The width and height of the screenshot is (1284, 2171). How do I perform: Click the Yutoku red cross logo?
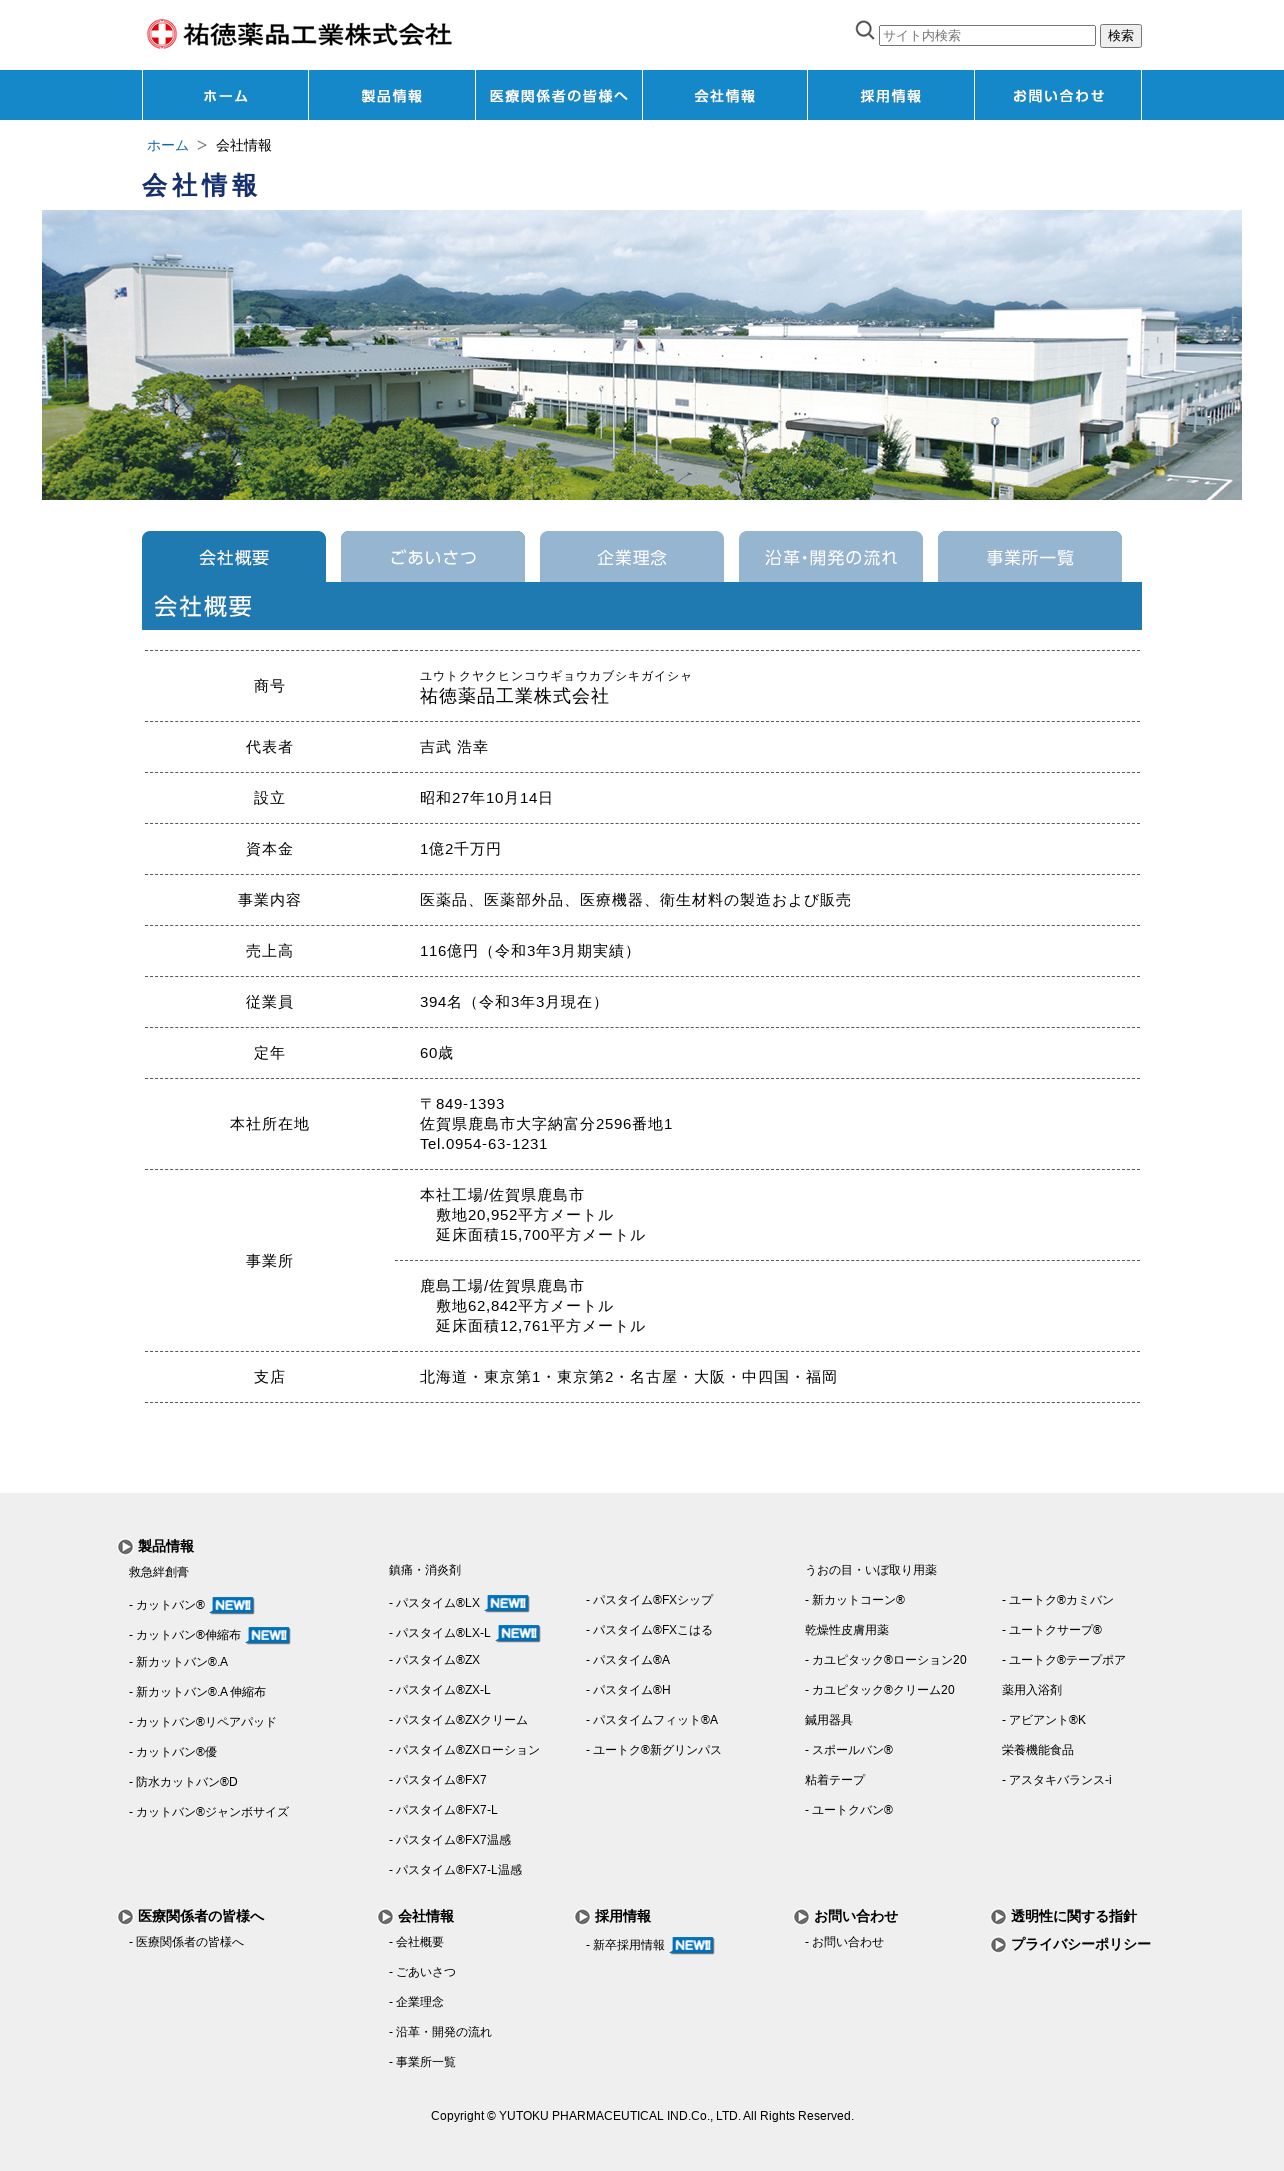162,34
